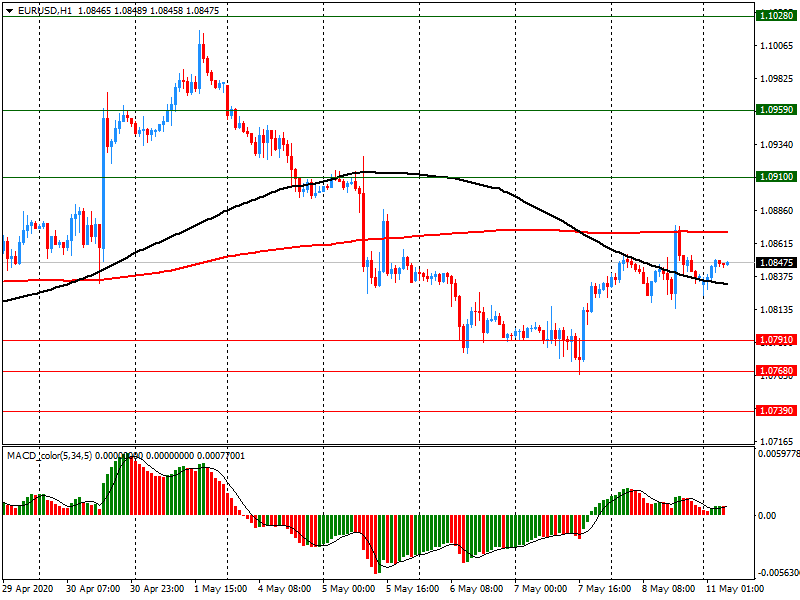Click the 1.10065 price scale value
The image size is (800, 600).
(x=777, y=46)
